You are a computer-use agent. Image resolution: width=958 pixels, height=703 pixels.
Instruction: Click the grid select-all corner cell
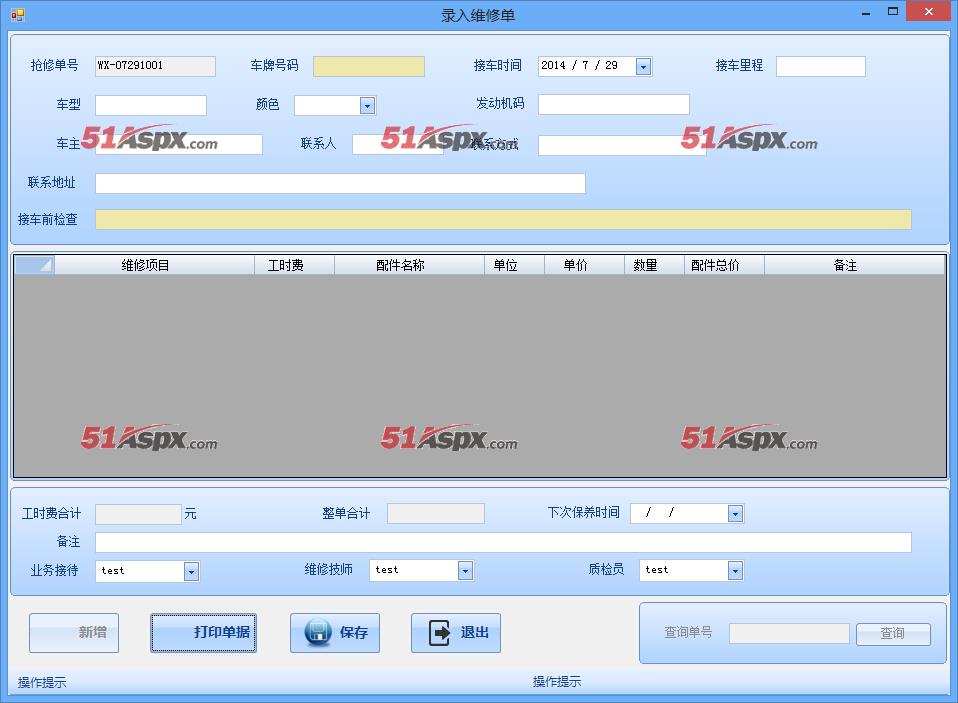point(34,265)
